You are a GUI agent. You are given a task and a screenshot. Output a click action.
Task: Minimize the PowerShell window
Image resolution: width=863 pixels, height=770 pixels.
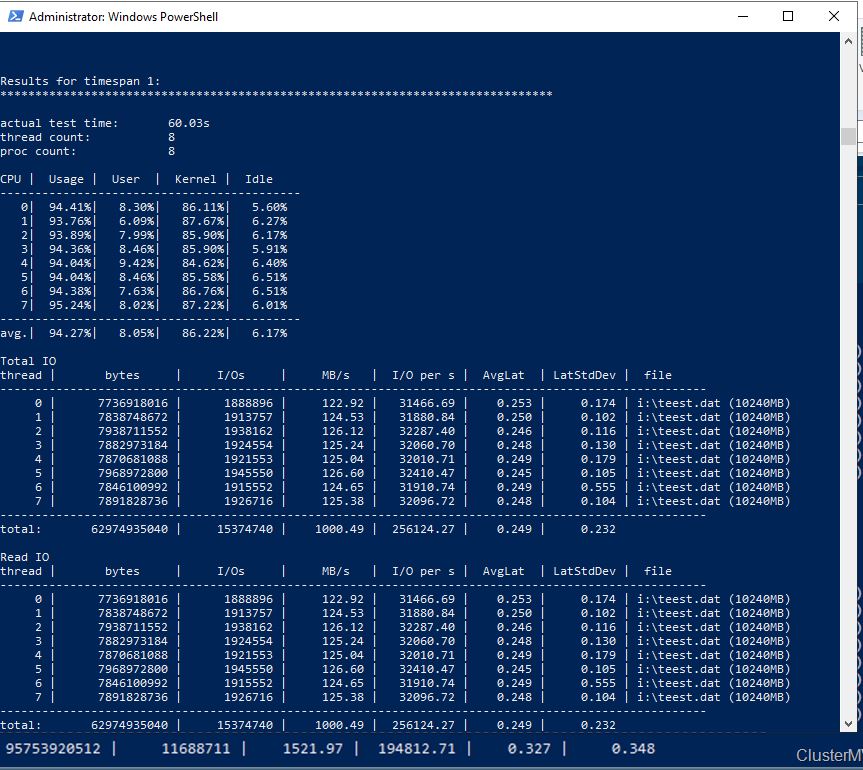[x=742, y=17]
